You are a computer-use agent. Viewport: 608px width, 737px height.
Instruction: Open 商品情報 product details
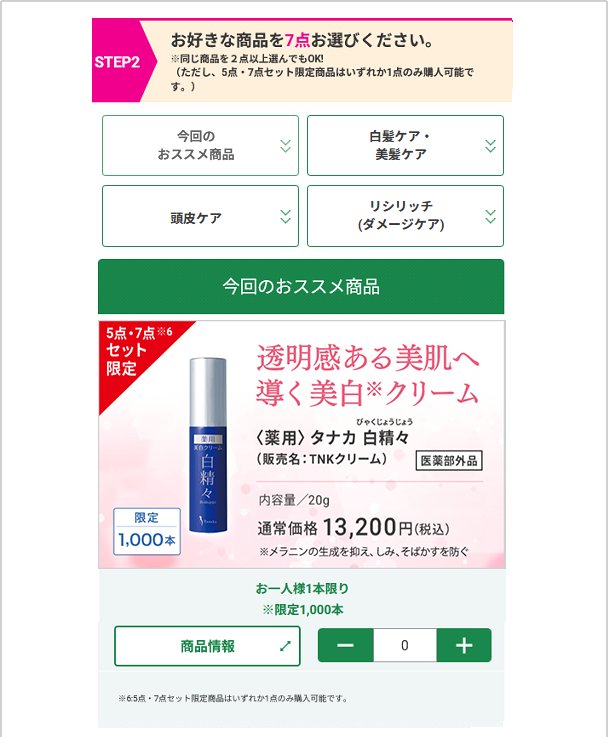click(x=207, y=646)
